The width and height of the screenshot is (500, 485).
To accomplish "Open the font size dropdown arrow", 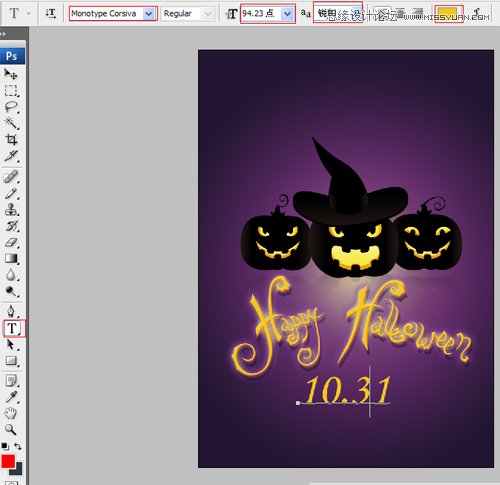I will tap(287, 14).
